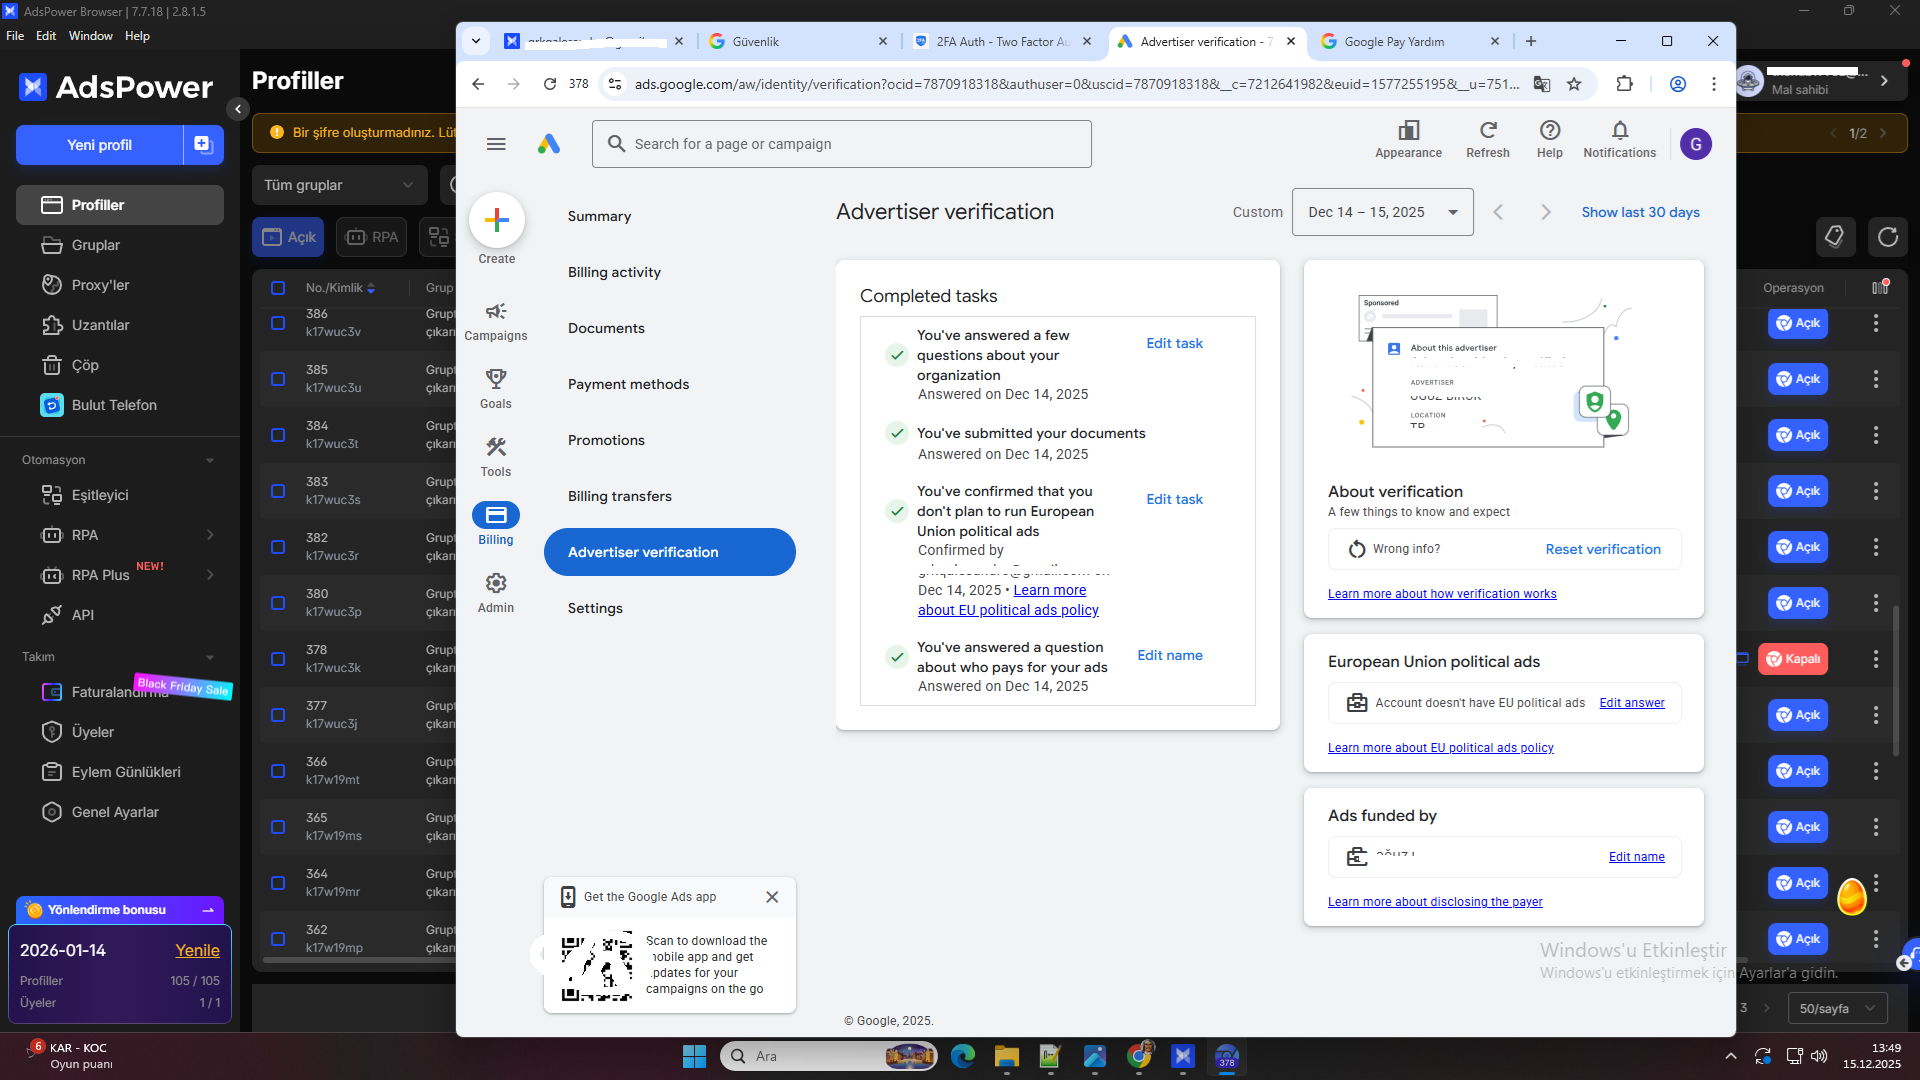Close the Get the Google Ads app popup
1920x1080 pixels.
(x=772, y=897)
